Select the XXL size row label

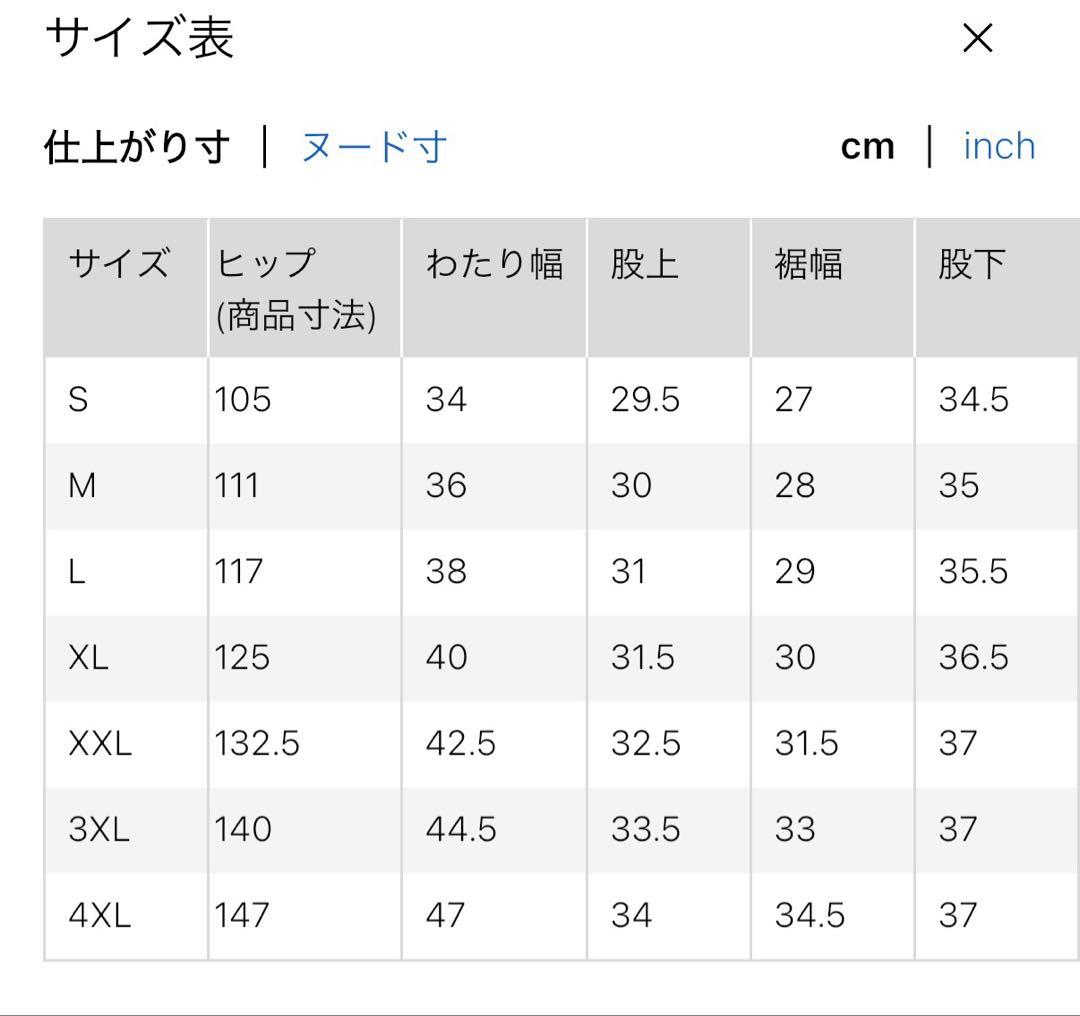[100, 743]
